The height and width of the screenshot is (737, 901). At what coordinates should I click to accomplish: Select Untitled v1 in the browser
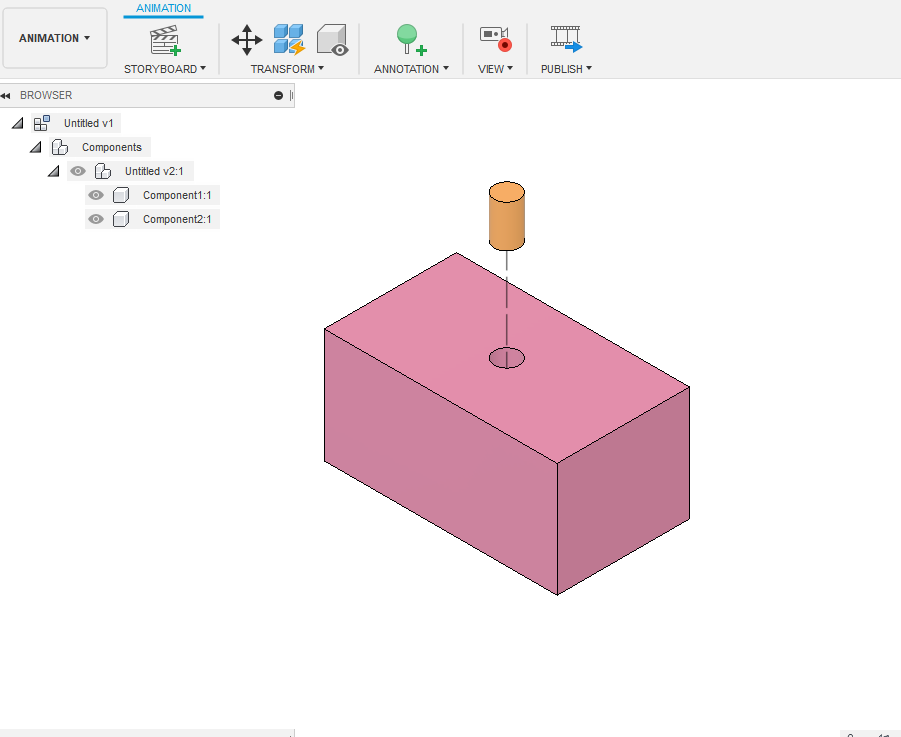(88, 124)
